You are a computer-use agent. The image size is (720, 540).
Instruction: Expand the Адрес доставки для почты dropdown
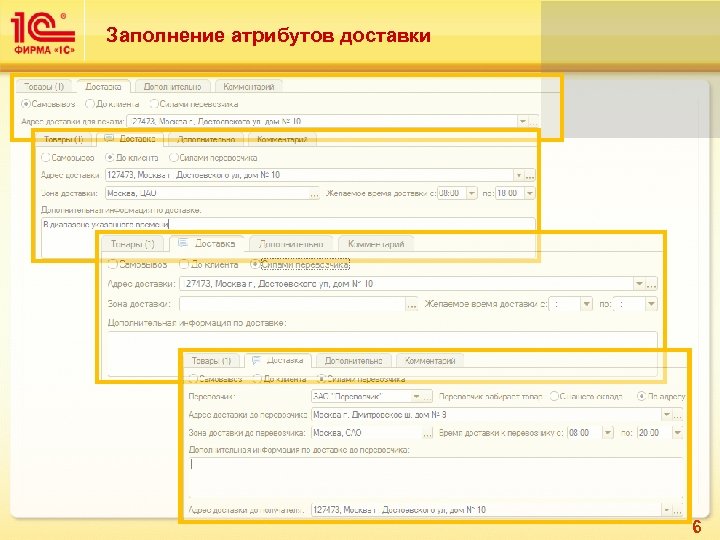click(x=523, y=122)
